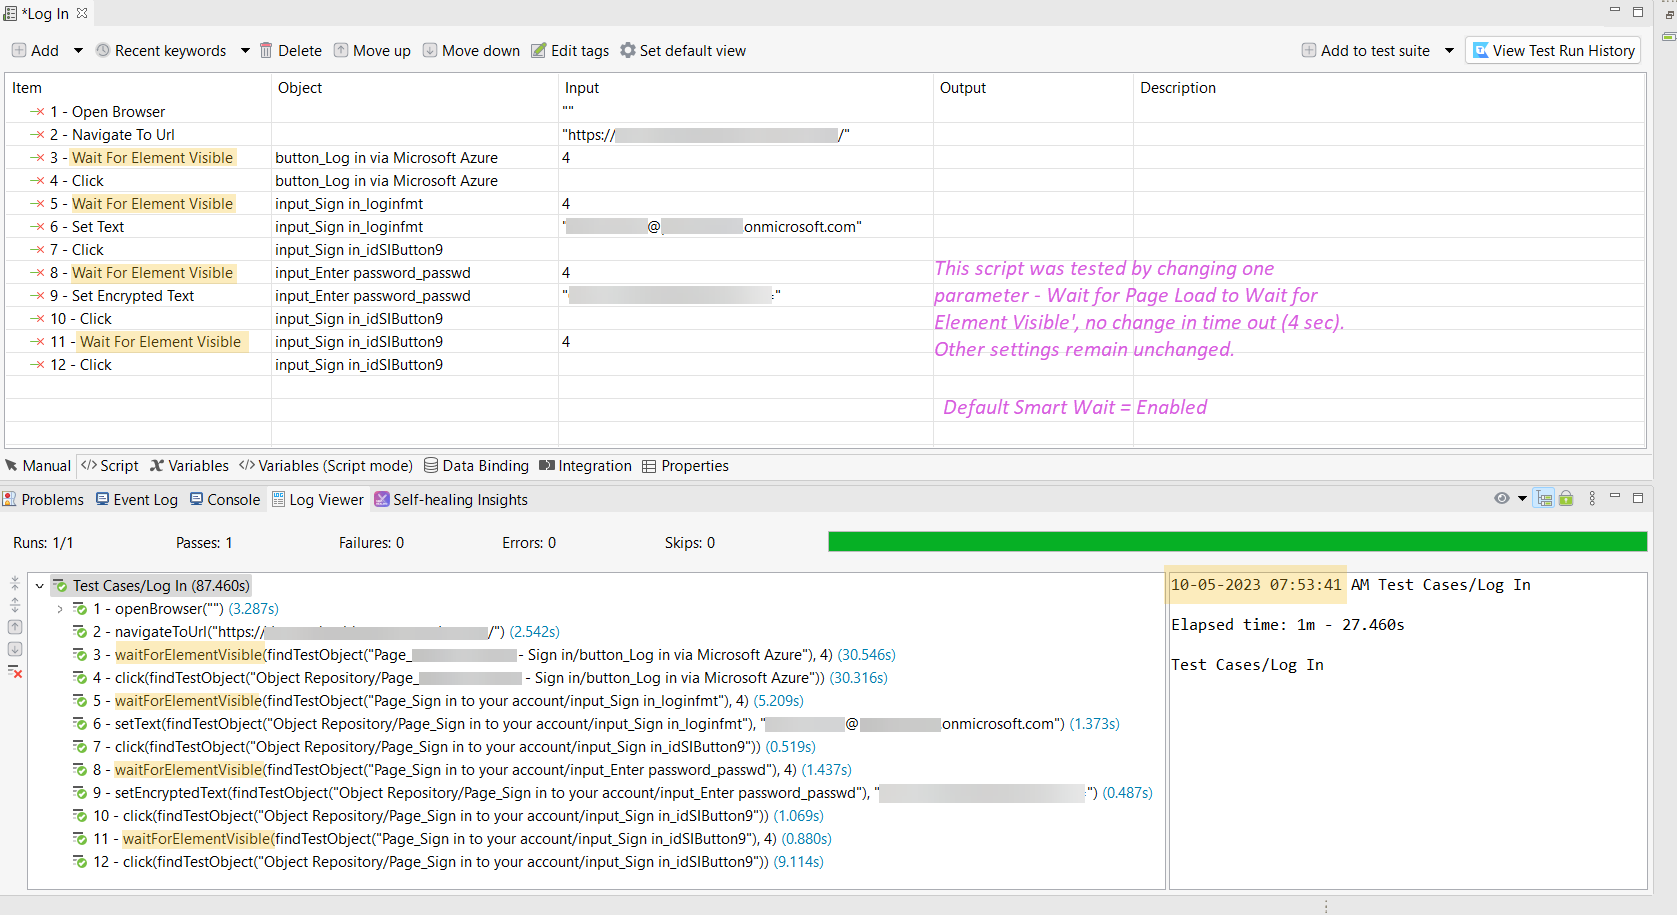Click the green test progress bar

(1237, 542)
